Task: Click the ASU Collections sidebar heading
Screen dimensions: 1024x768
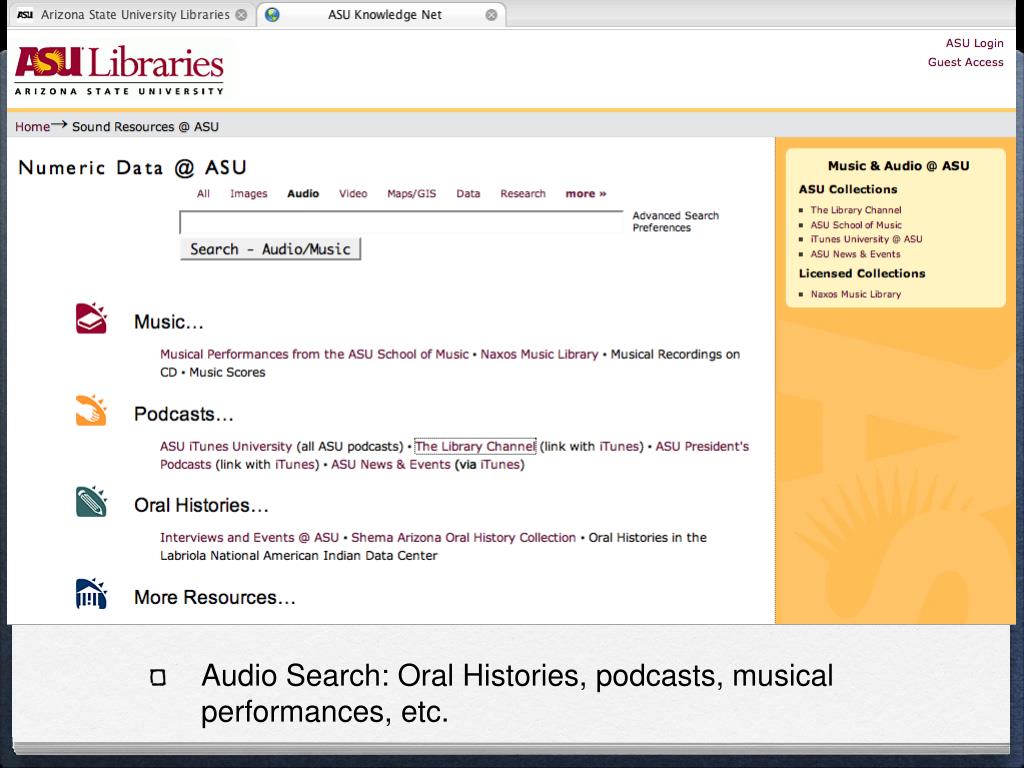Action: tap(848, 189)
